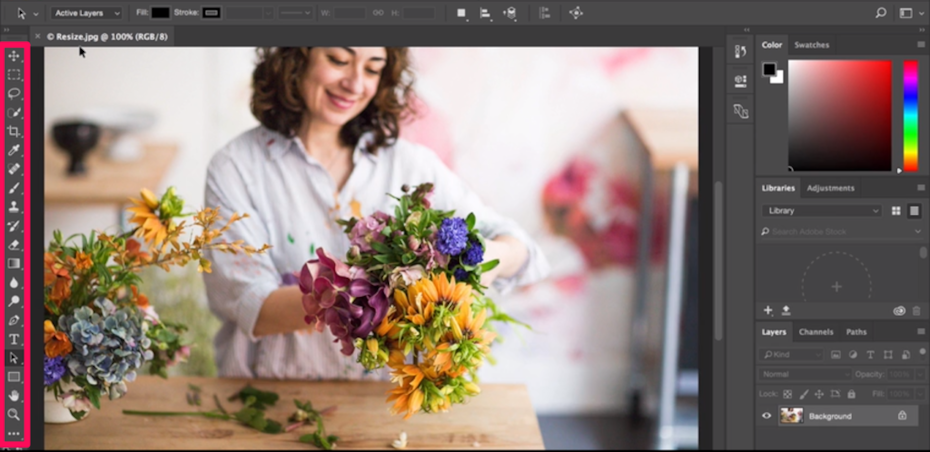
Task: Switch to the Channels tab
Action: click(816, 332)
